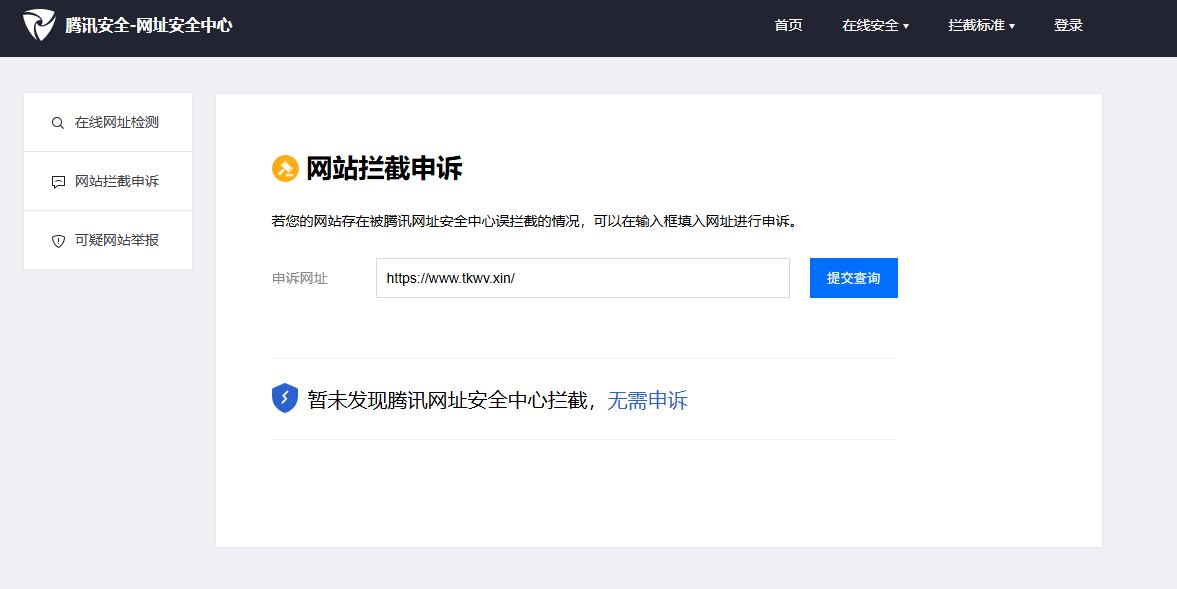Select 网站拦截申诉 in the sidebar
Screen dimensions: 1177x589
click(108, 181)
